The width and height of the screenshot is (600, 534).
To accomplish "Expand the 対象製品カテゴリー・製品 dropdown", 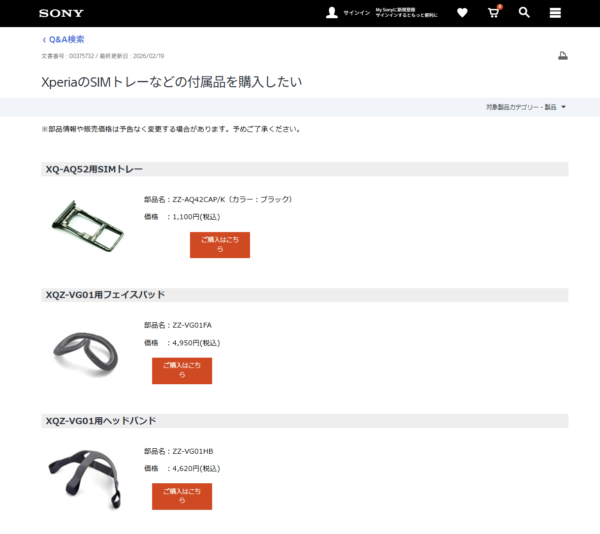I will (x=525, y=107).
